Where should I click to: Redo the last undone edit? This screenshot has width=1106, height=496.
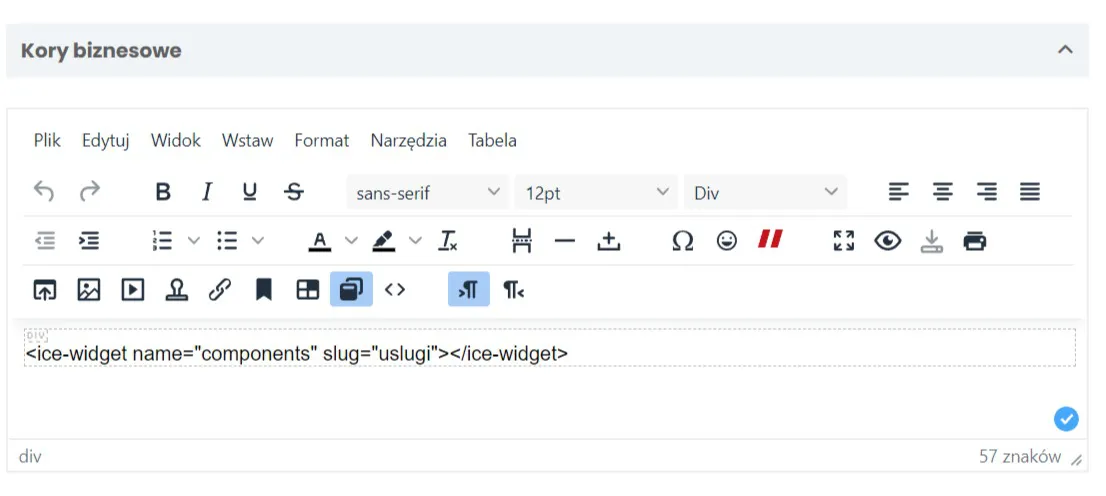pos(90,191)
